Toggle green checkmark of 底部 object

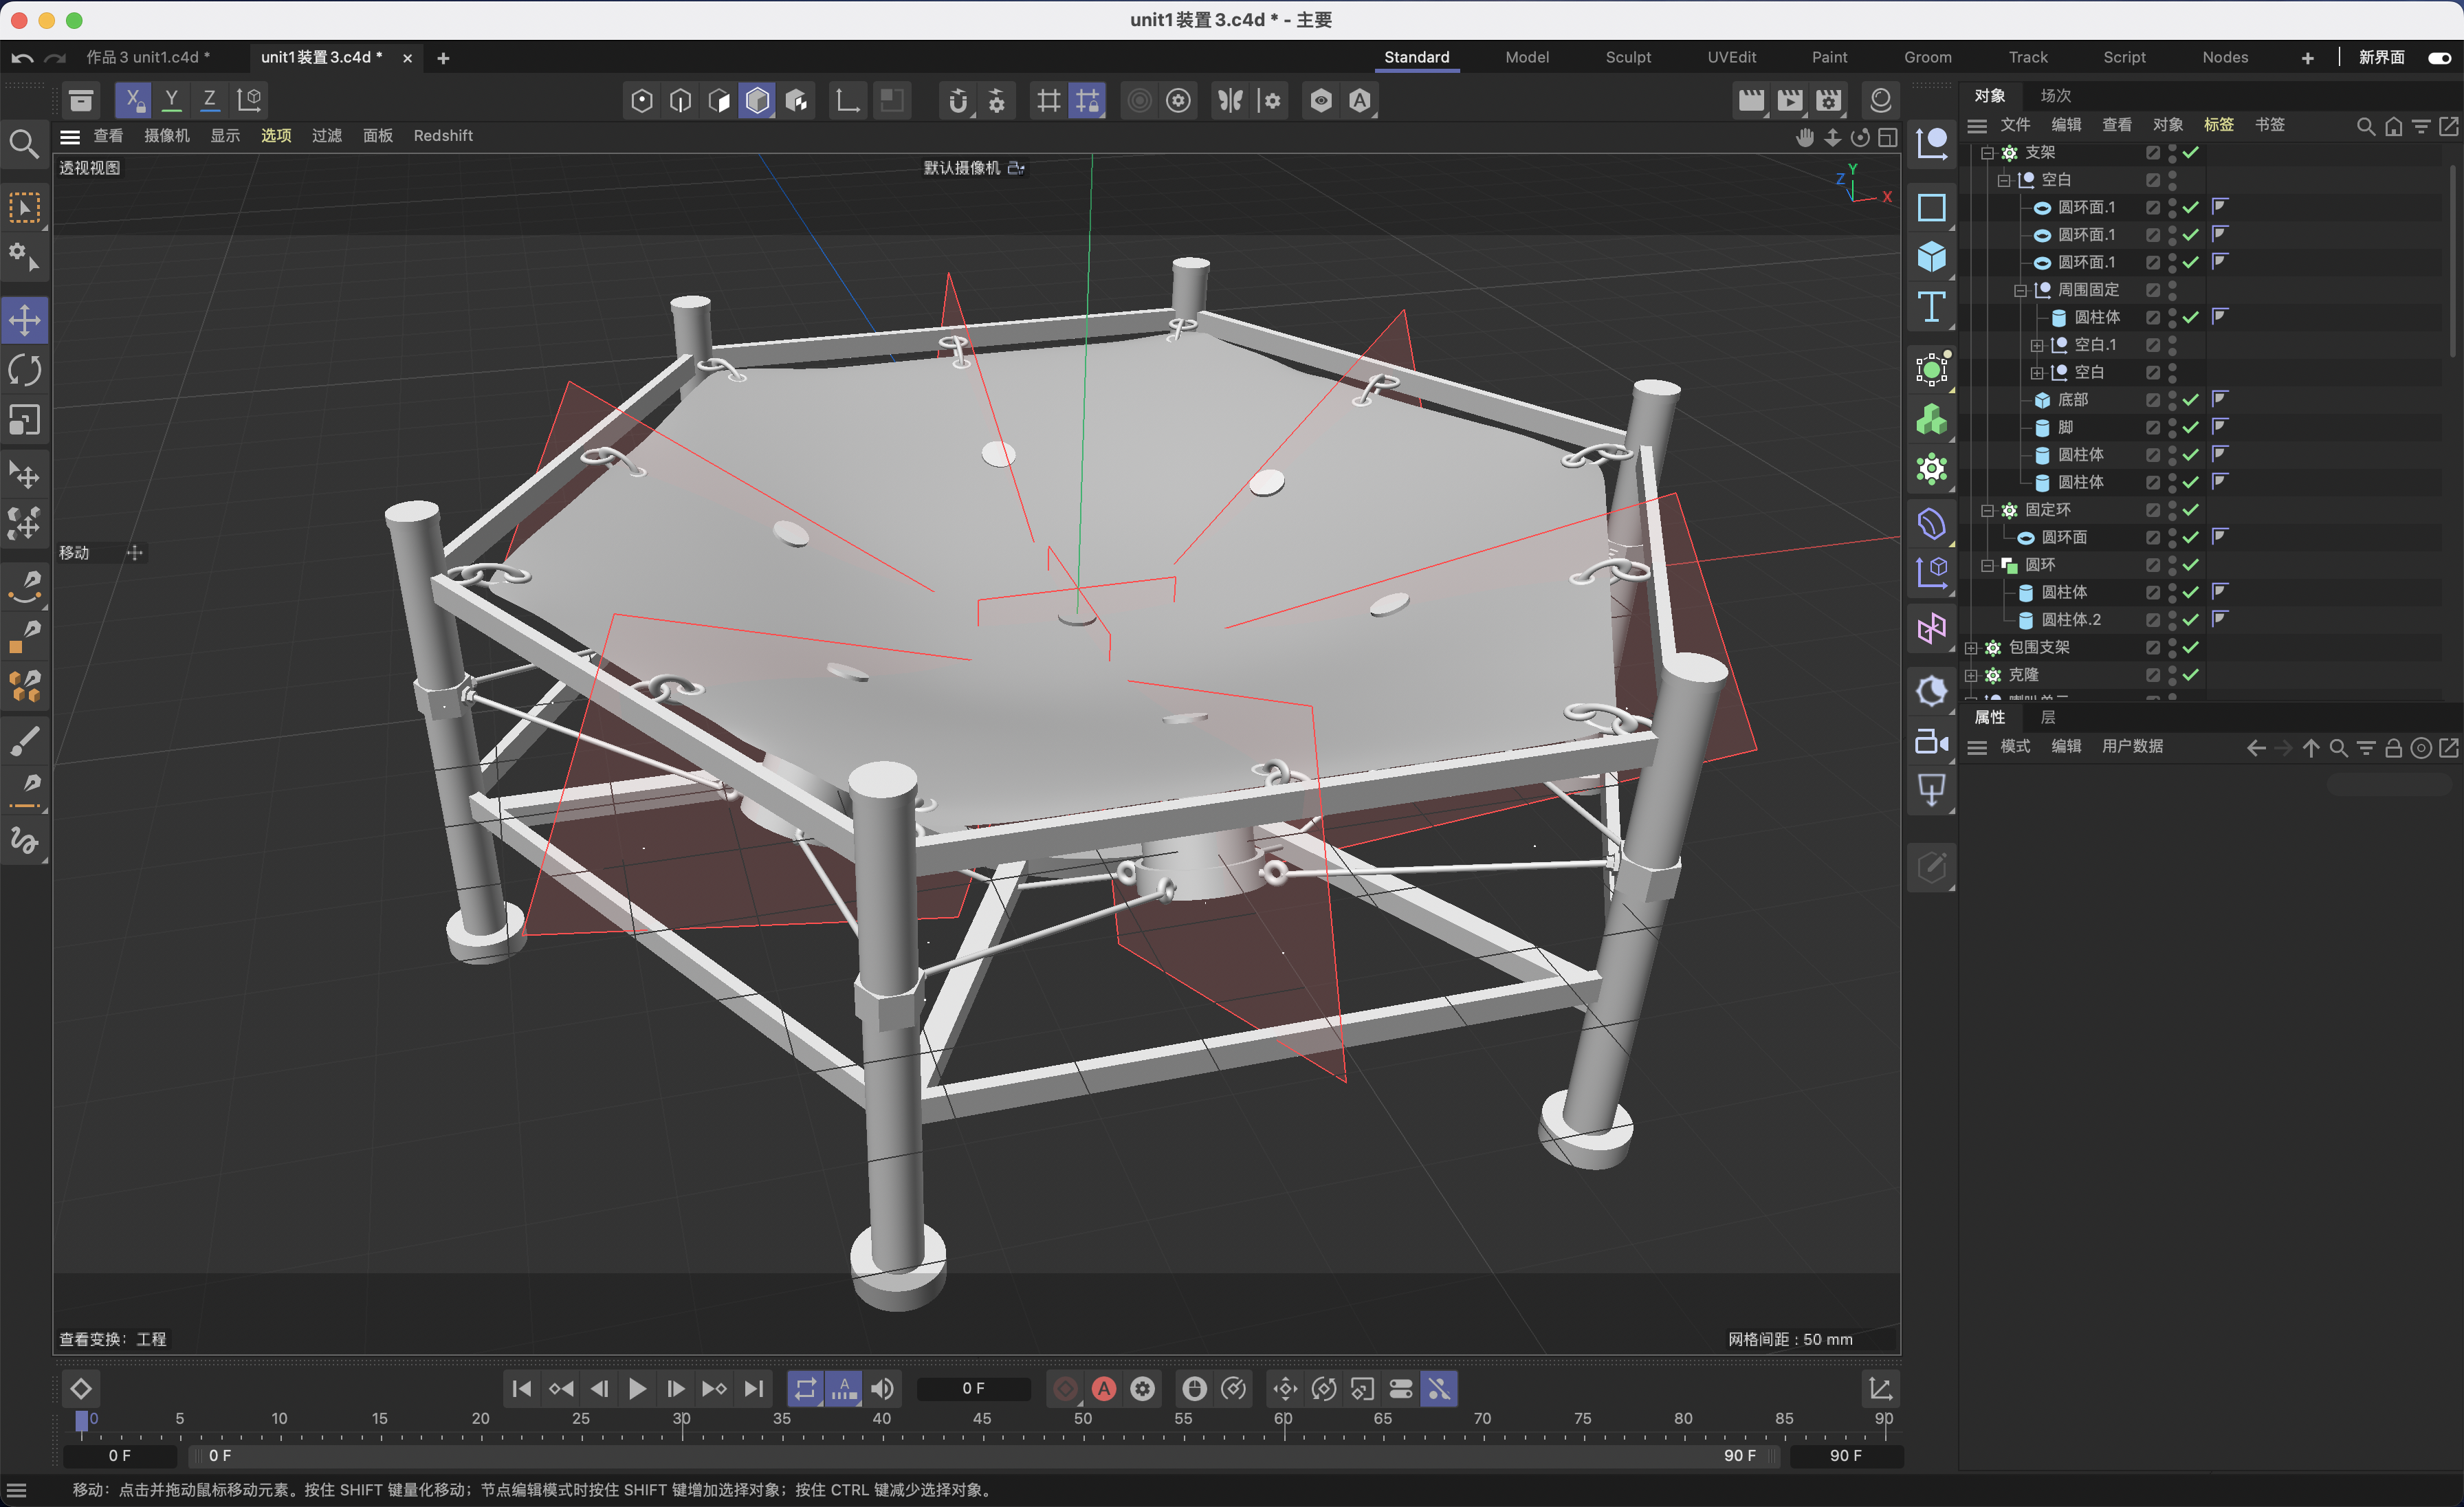point(2191,400)
